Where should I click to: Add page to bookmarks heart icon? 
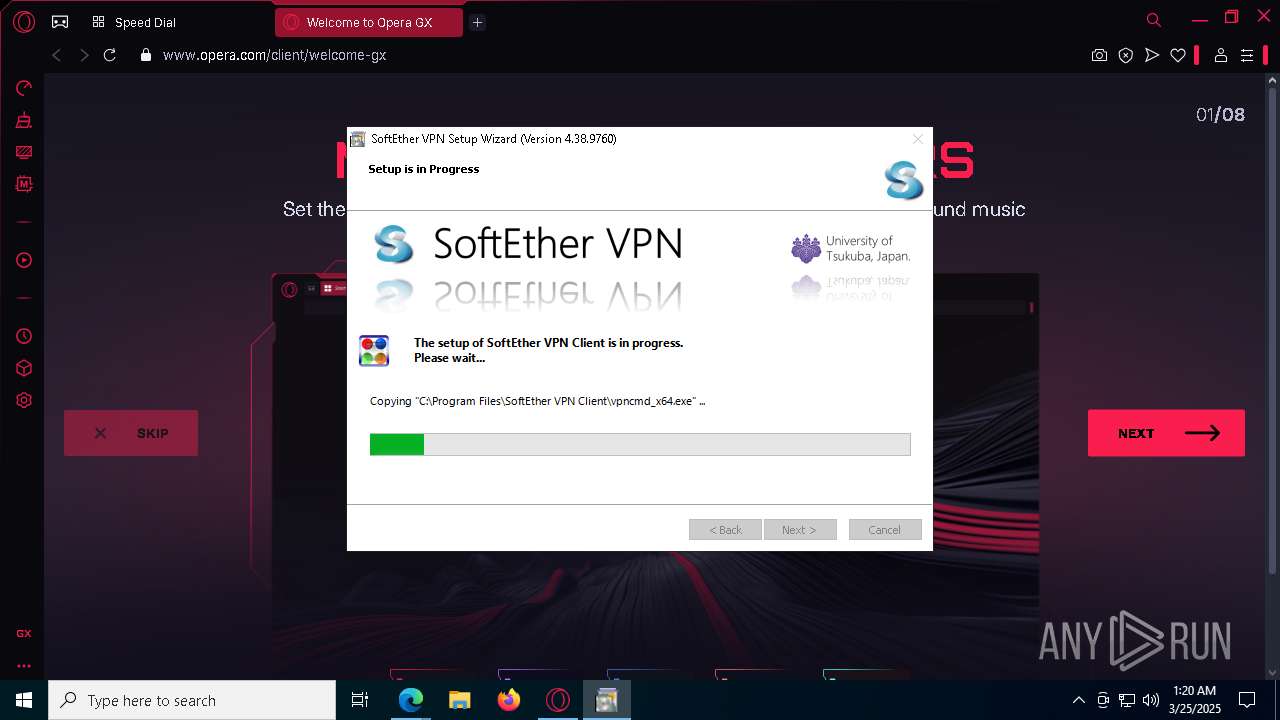1178,55
